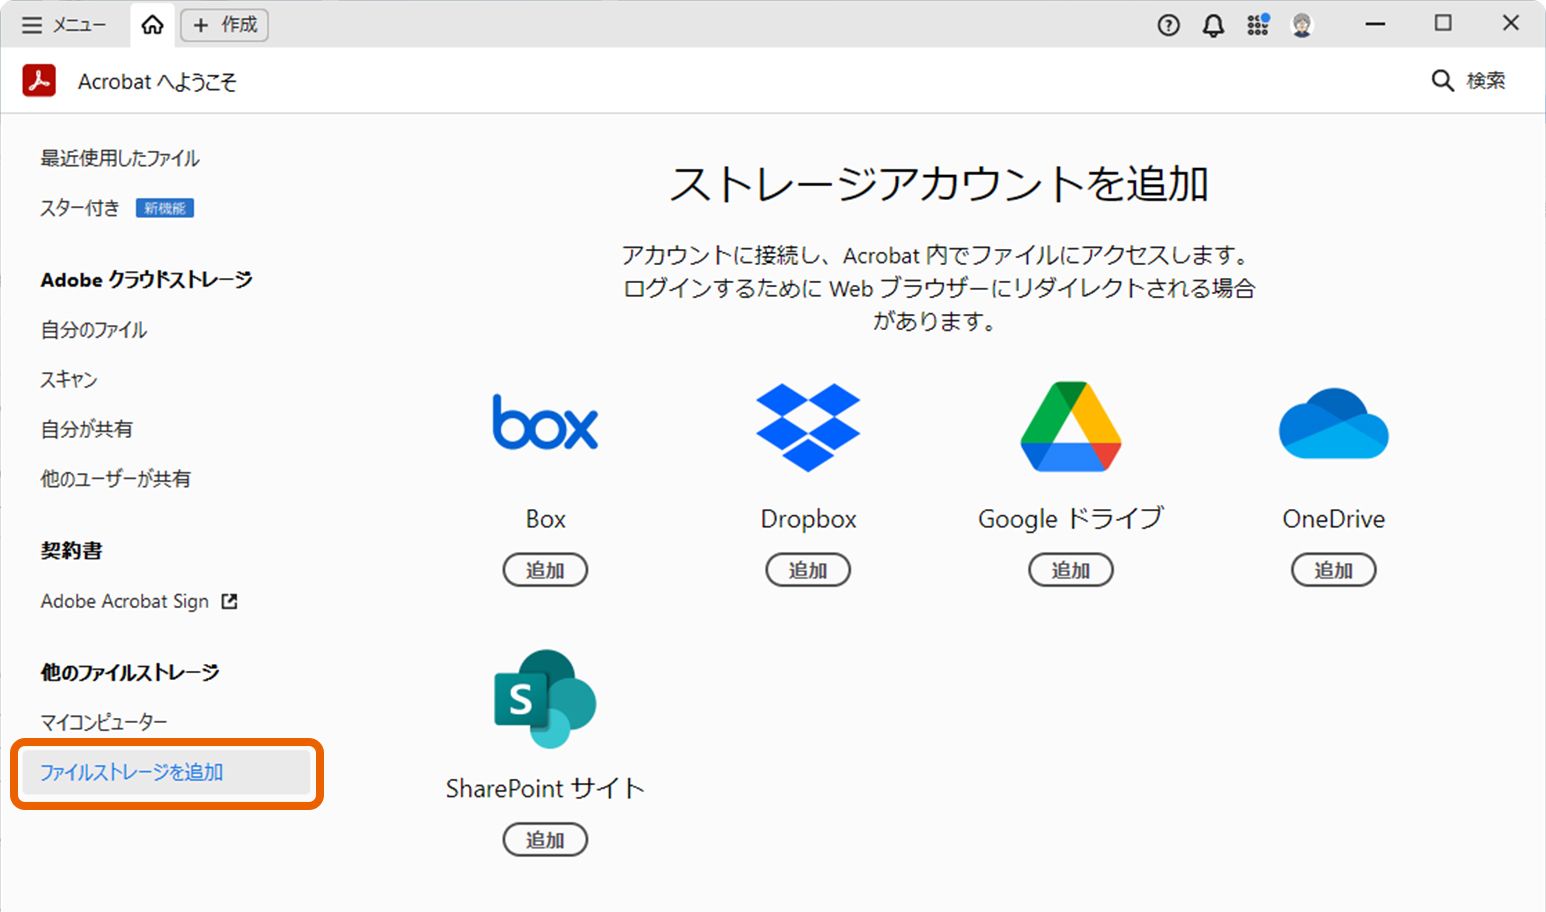The width and height of the screenshot is (1546, 912).
Task: Click the 新機能 badge
Action: click(165, 208)
